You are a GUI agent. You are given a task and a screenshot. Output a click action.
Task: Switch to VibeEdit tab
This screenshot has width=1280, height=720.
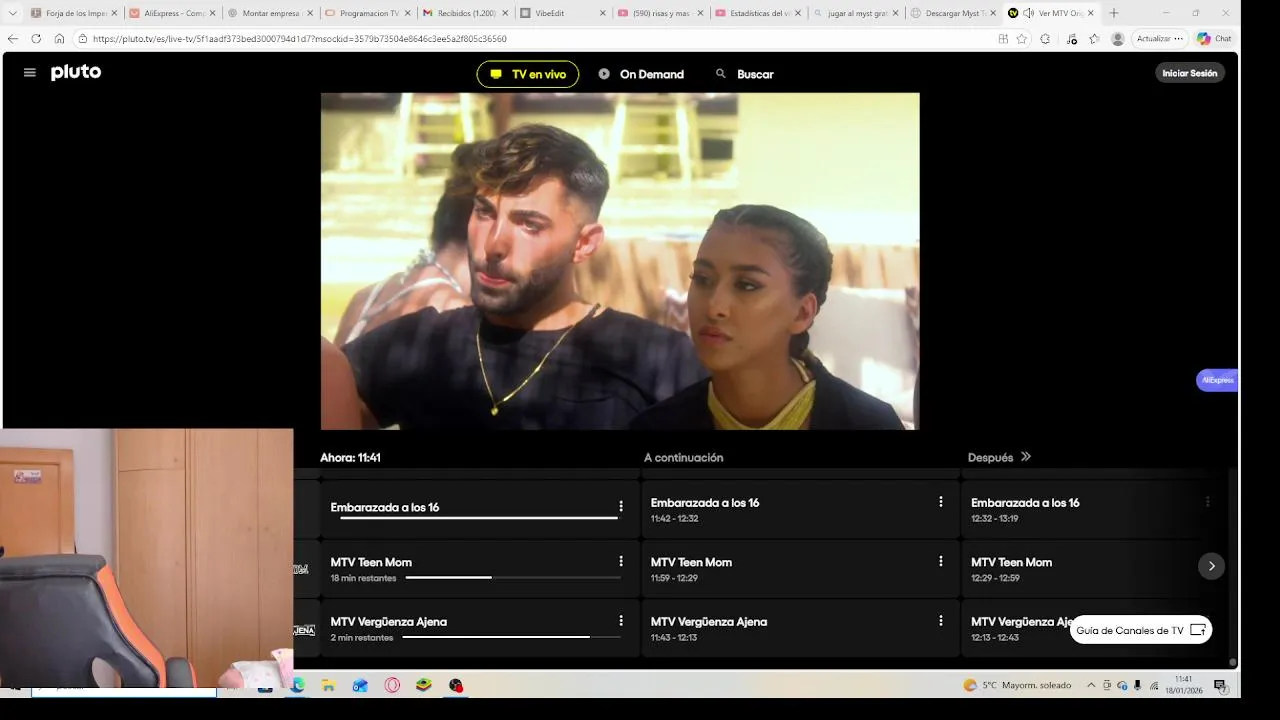(x=564, y=13)
